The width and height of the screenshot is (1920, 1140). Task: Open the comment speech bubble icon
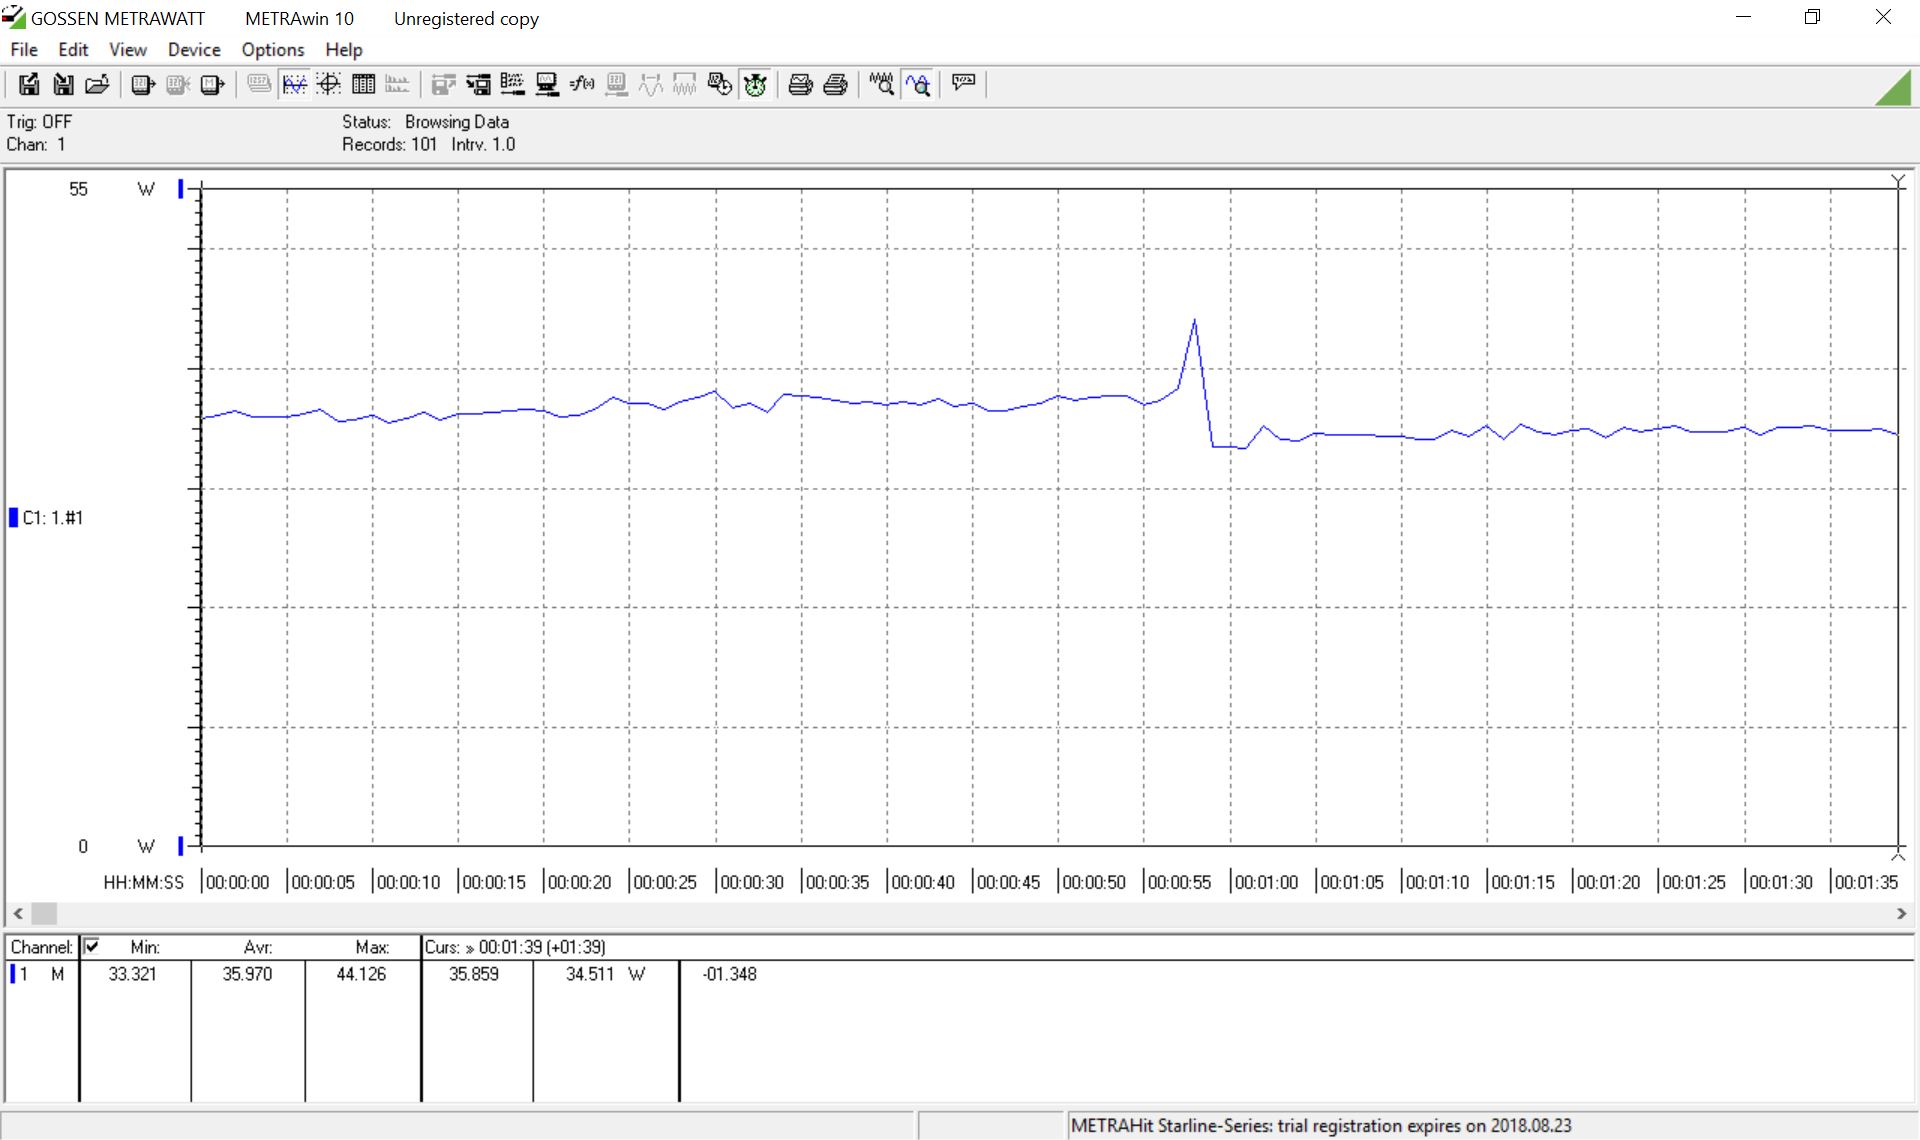963,83
